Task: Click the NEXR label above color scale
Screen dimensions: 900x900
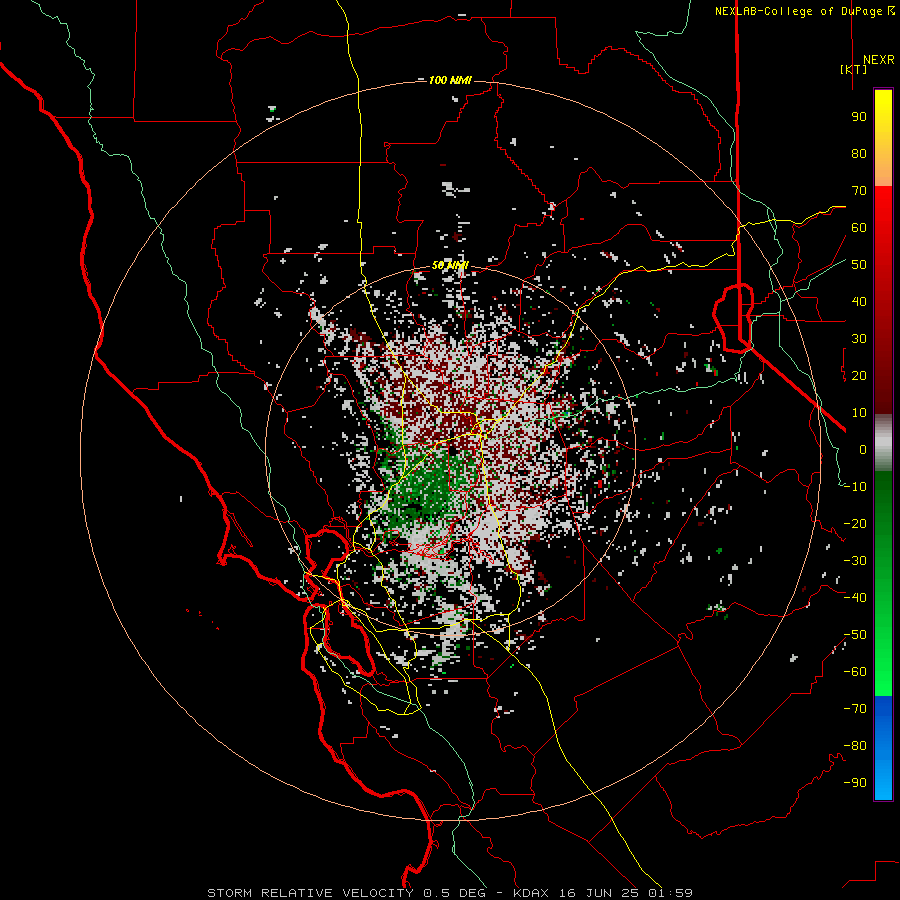Action: point(878,60)
